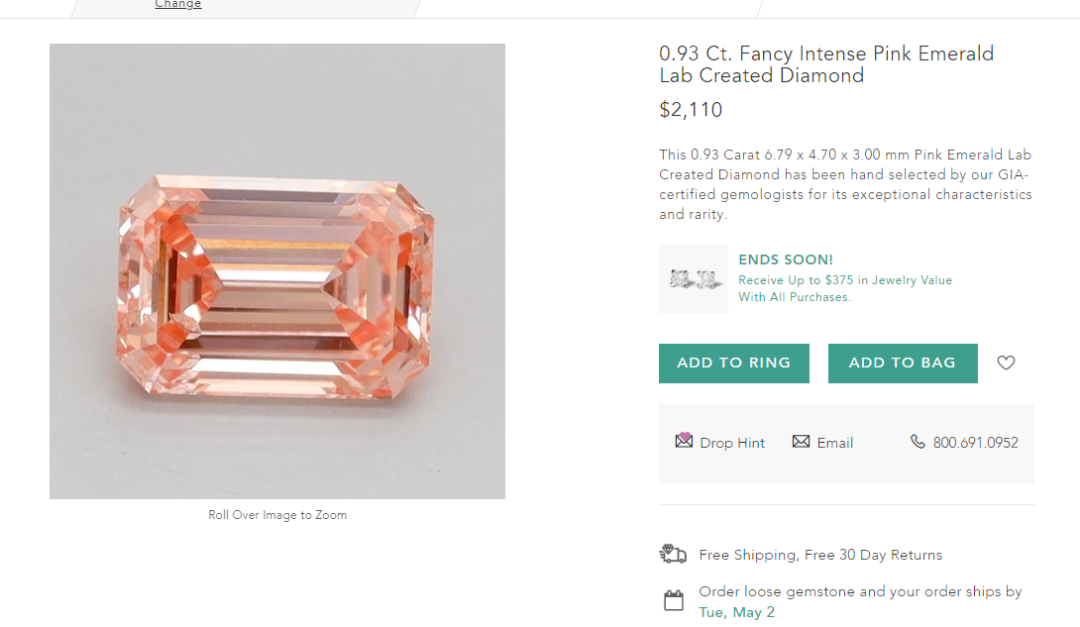1080x627 pixels.
Task: Click the Fancy Intense Pink Emerald title
Action: [x=826, y=64]
